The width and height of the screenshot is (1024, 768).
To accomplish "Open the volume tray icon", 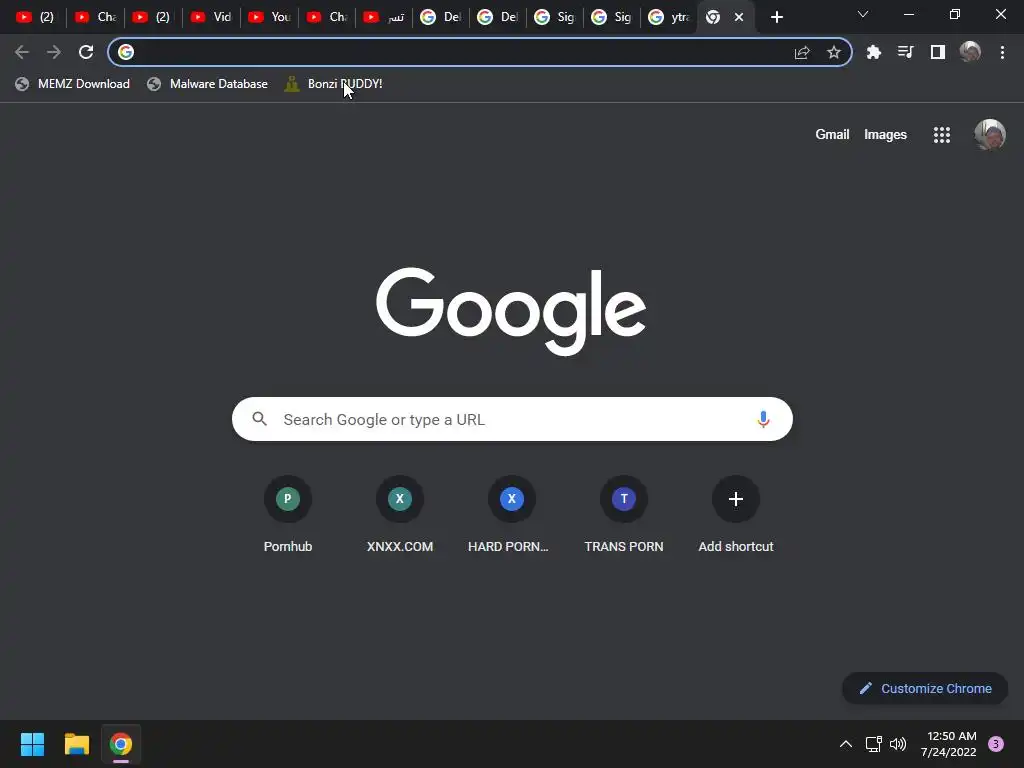I will coord(898,744).
